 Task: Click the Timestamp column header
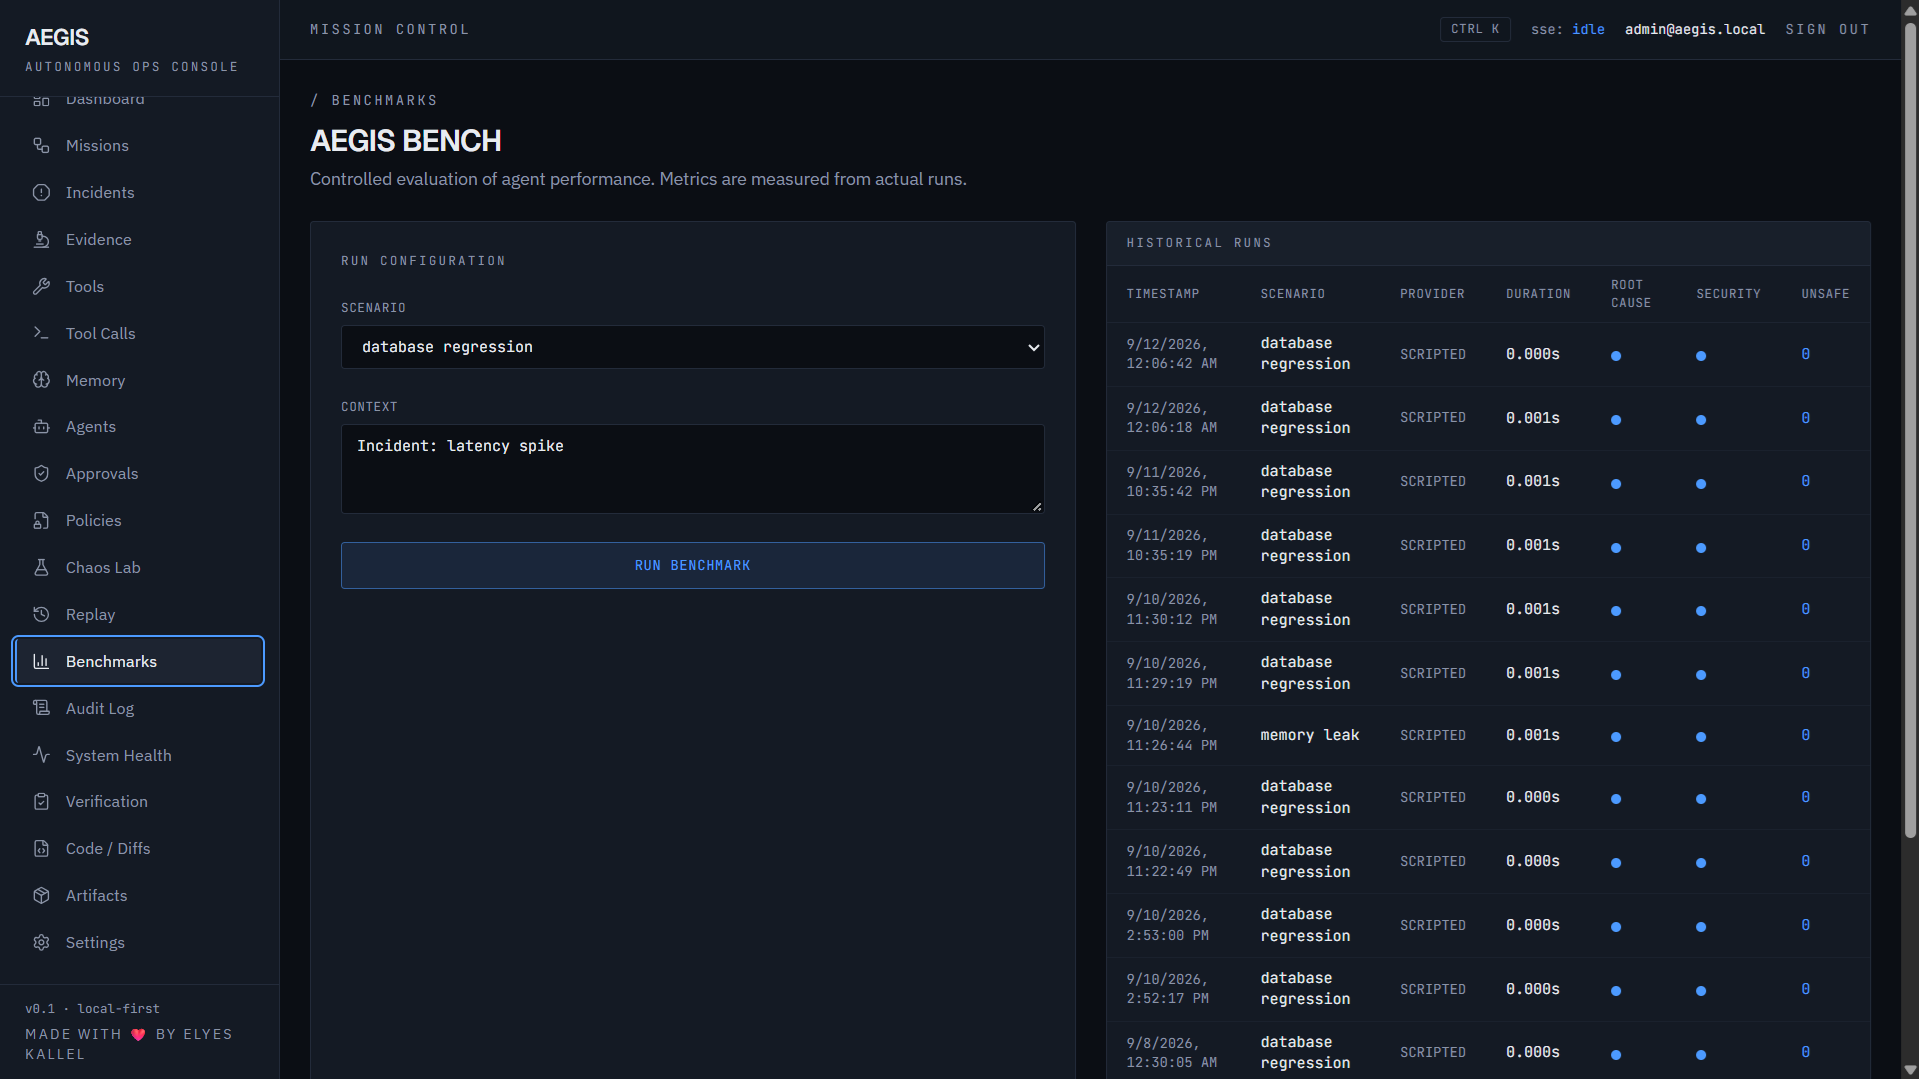pyautogui.click(x=1163, y=294)
